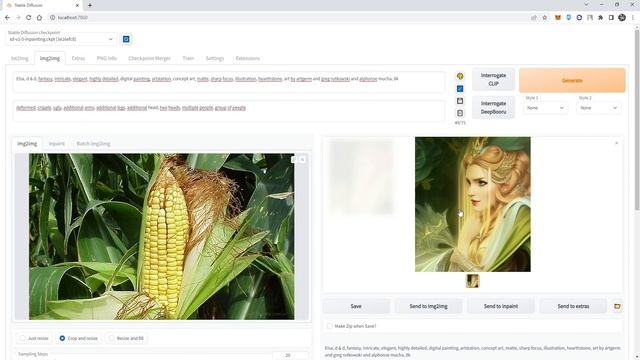The width and height of the screenshot is (640, 360).
Task: Open the Style 2 dropdown
Action: point(598,108)
